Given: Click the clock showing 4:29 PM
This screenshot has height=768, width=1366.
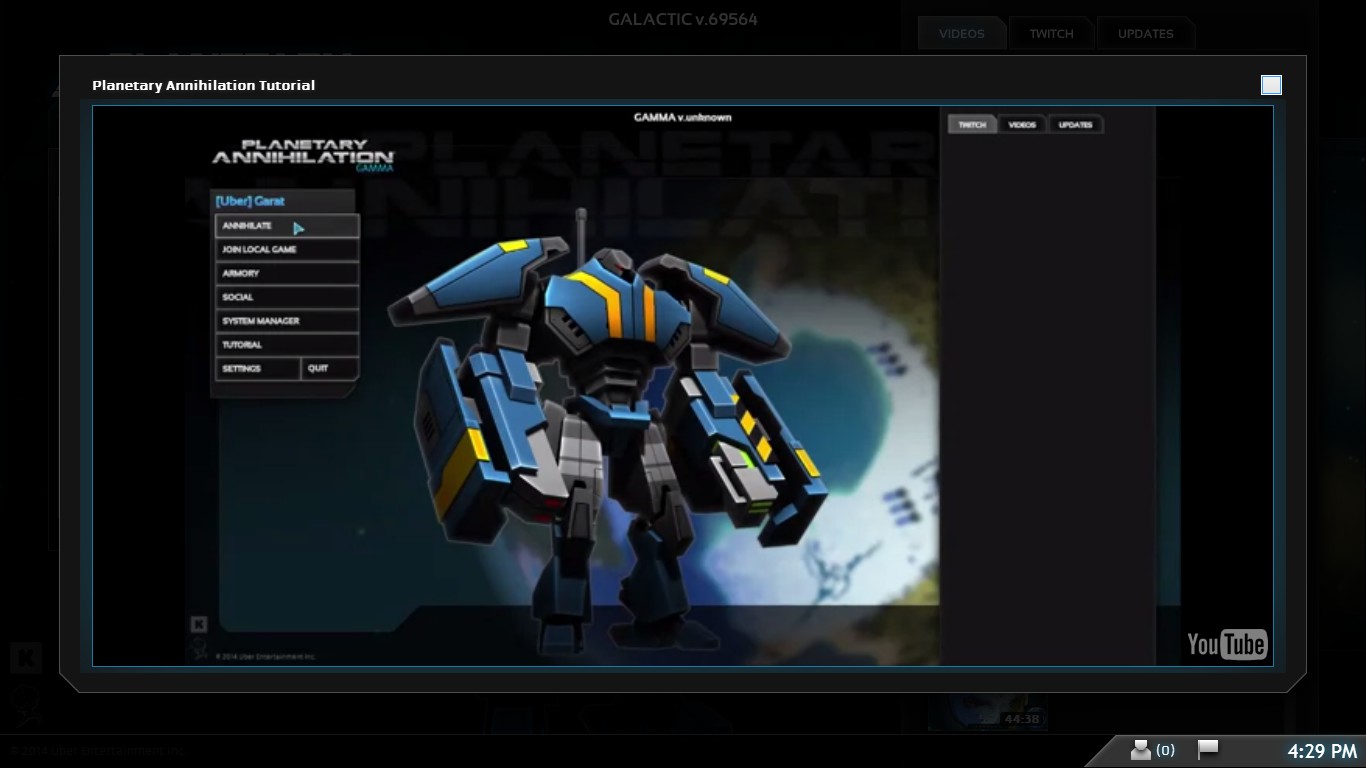Looking at the screenshot, I should coord(1321,751).
